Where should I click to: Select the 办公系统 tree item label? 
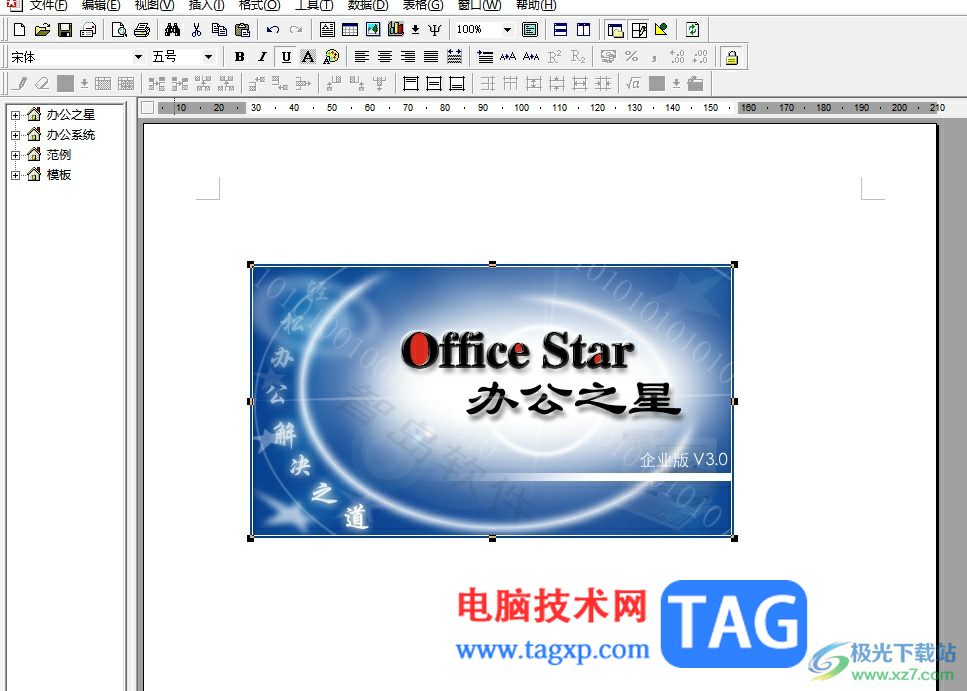[71, 134]
